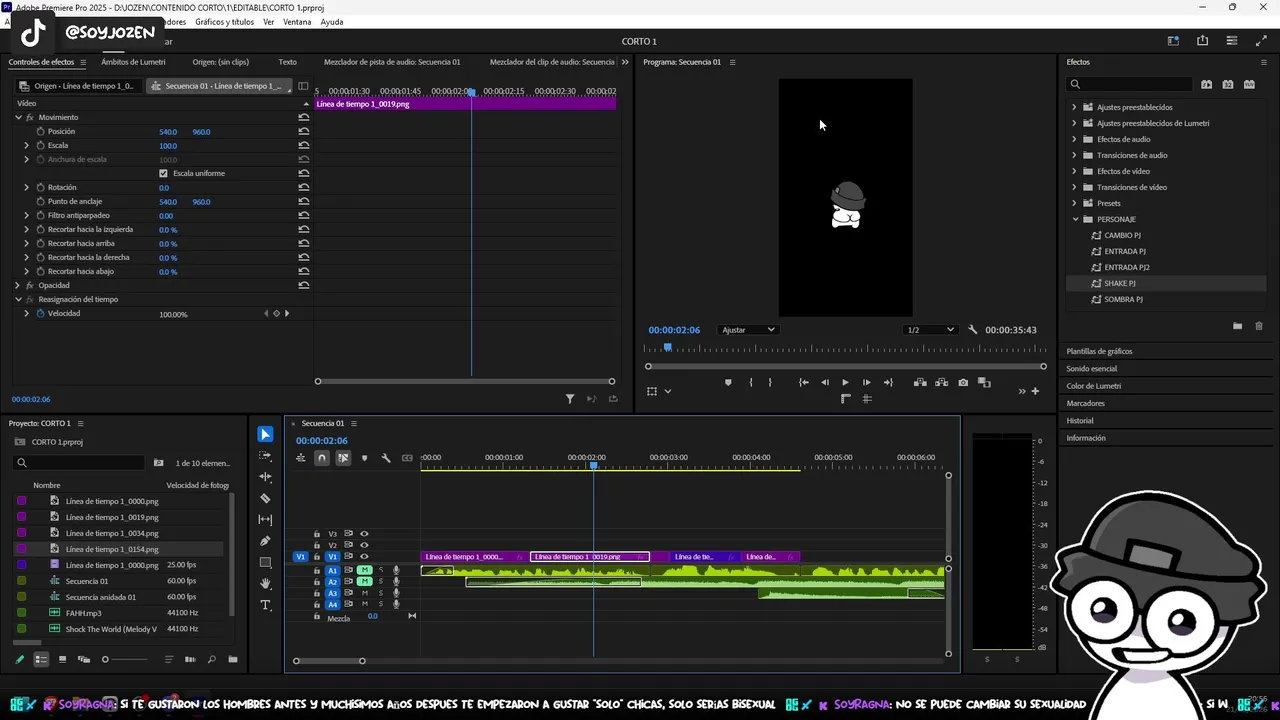Screen dimensions: 1280x720
Task: Create new bin in Project panel
Action: [x=233, y=659]
